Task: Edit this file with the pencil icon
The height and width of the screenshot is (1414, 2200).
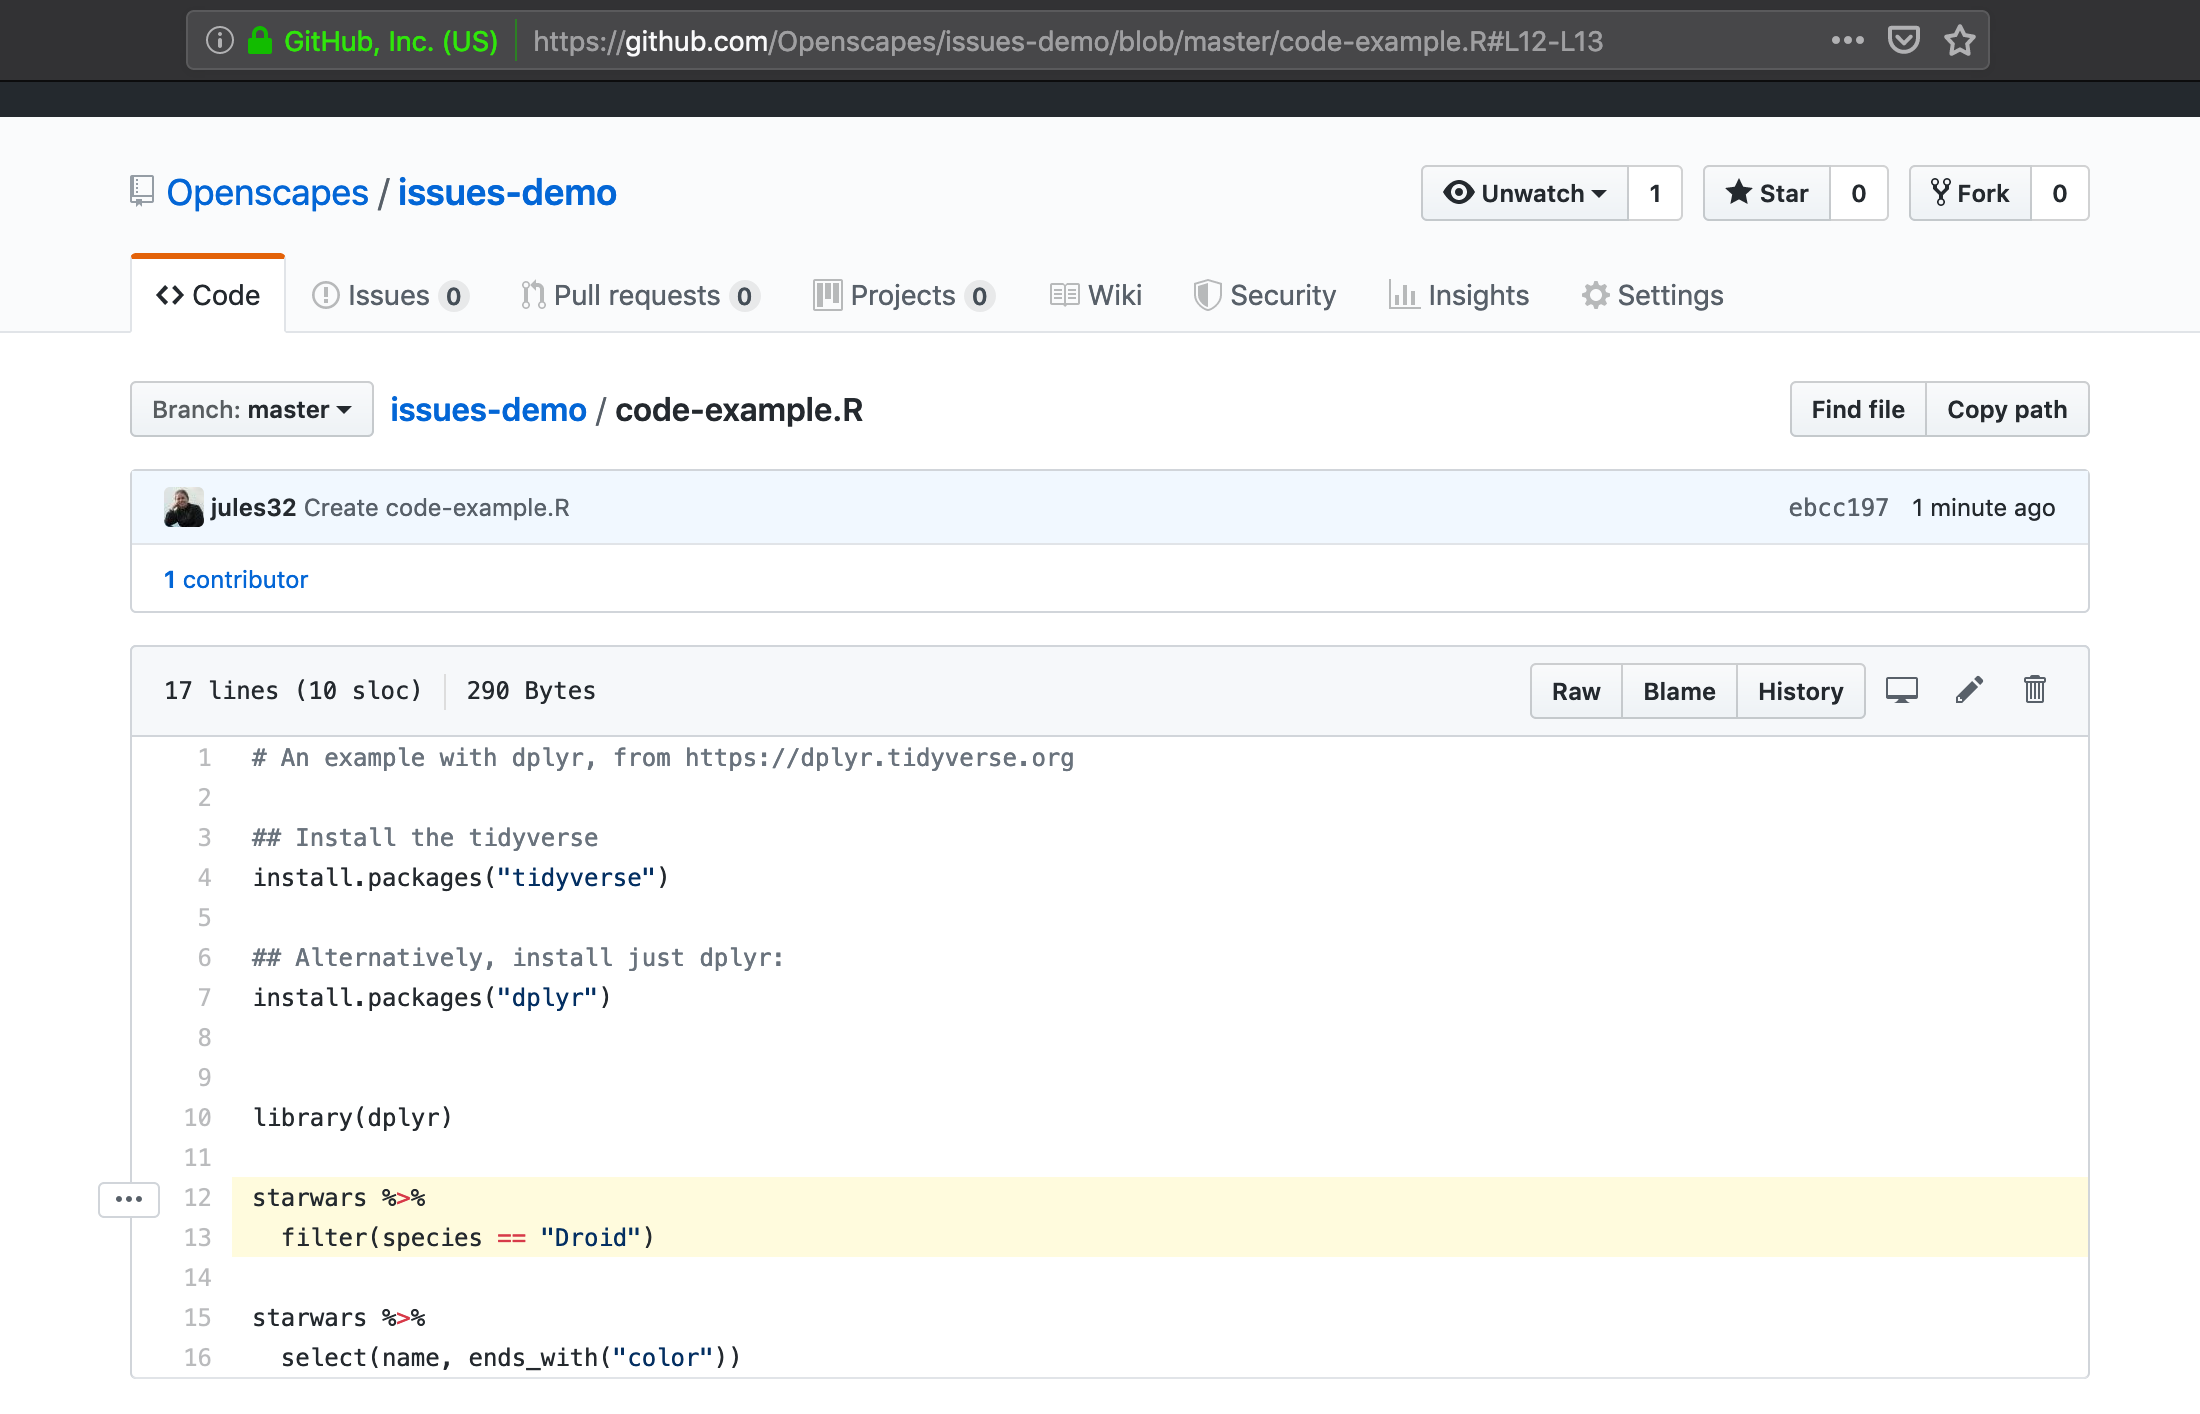Action: [x=1969, y=690]
